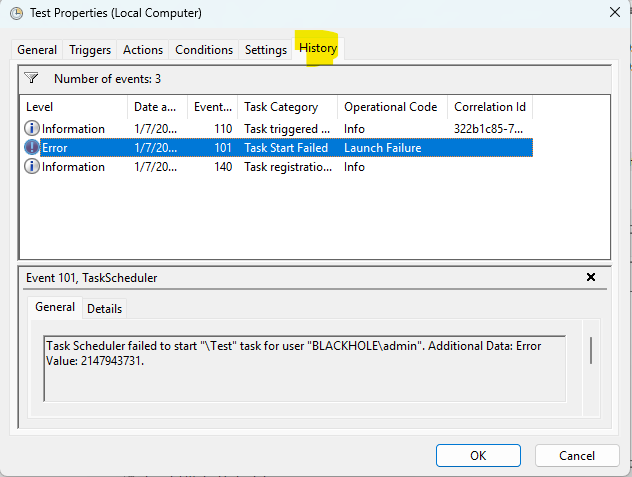Open the Triggers tab
Viewport: 632px width, 477px height.
pos(90,50)
